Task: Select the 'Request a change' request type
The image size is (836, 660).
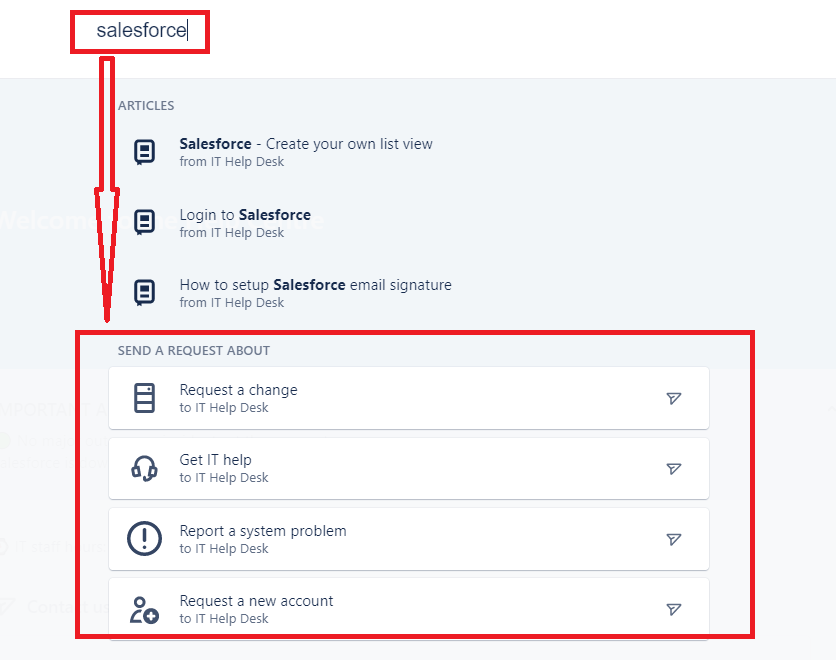Action: point(408,398)
